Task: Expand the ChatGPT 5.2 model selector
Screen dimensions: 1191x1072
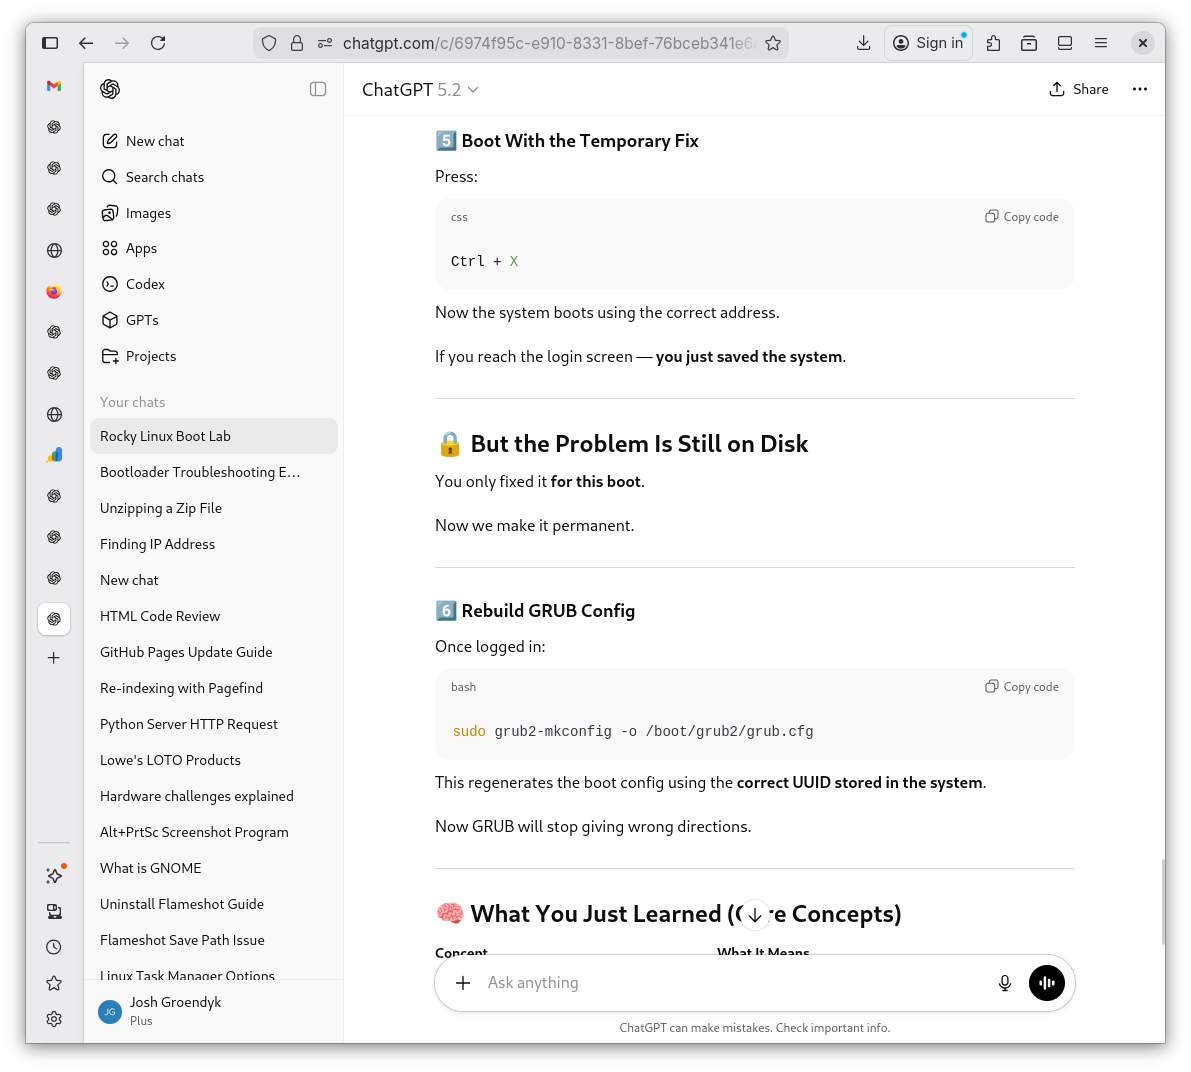Action: coord(420,90)
